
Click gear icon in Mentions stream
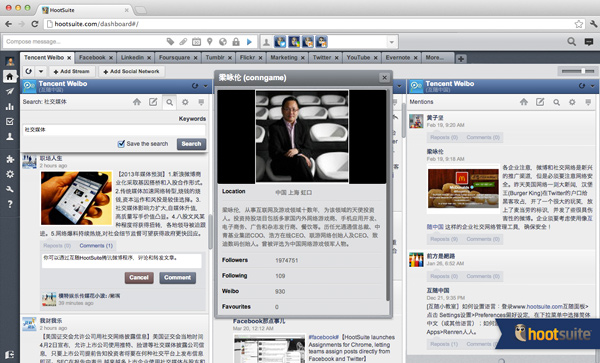point(572,102)
